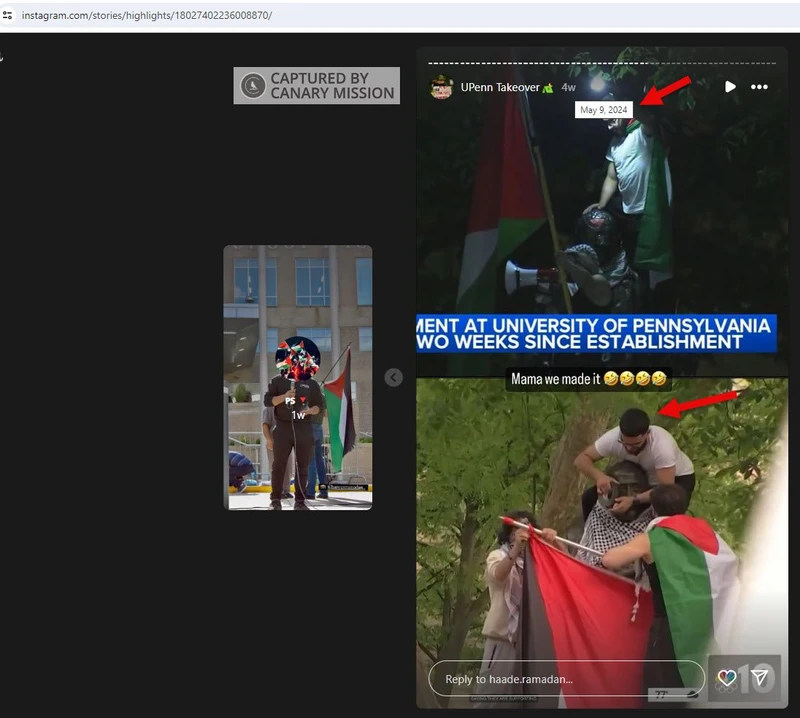Click the Canary Mission watermark logo
The image size is (800, 718).
253,86
